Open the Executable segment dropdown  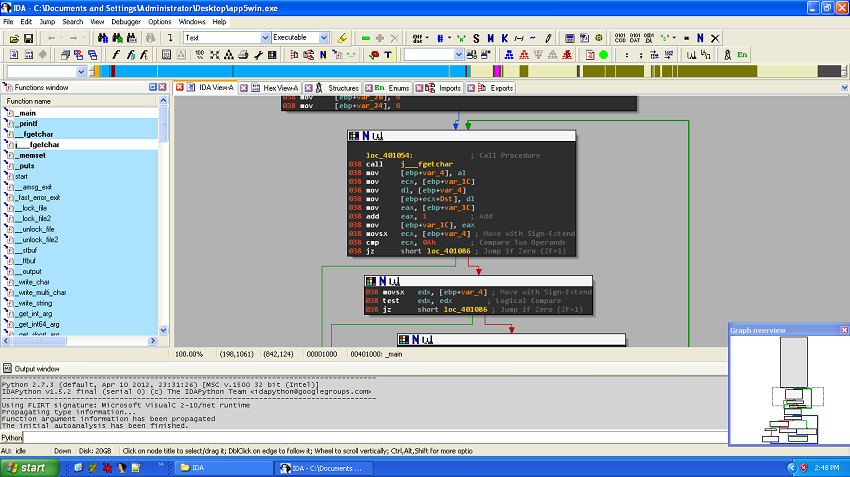click(324, 38)
